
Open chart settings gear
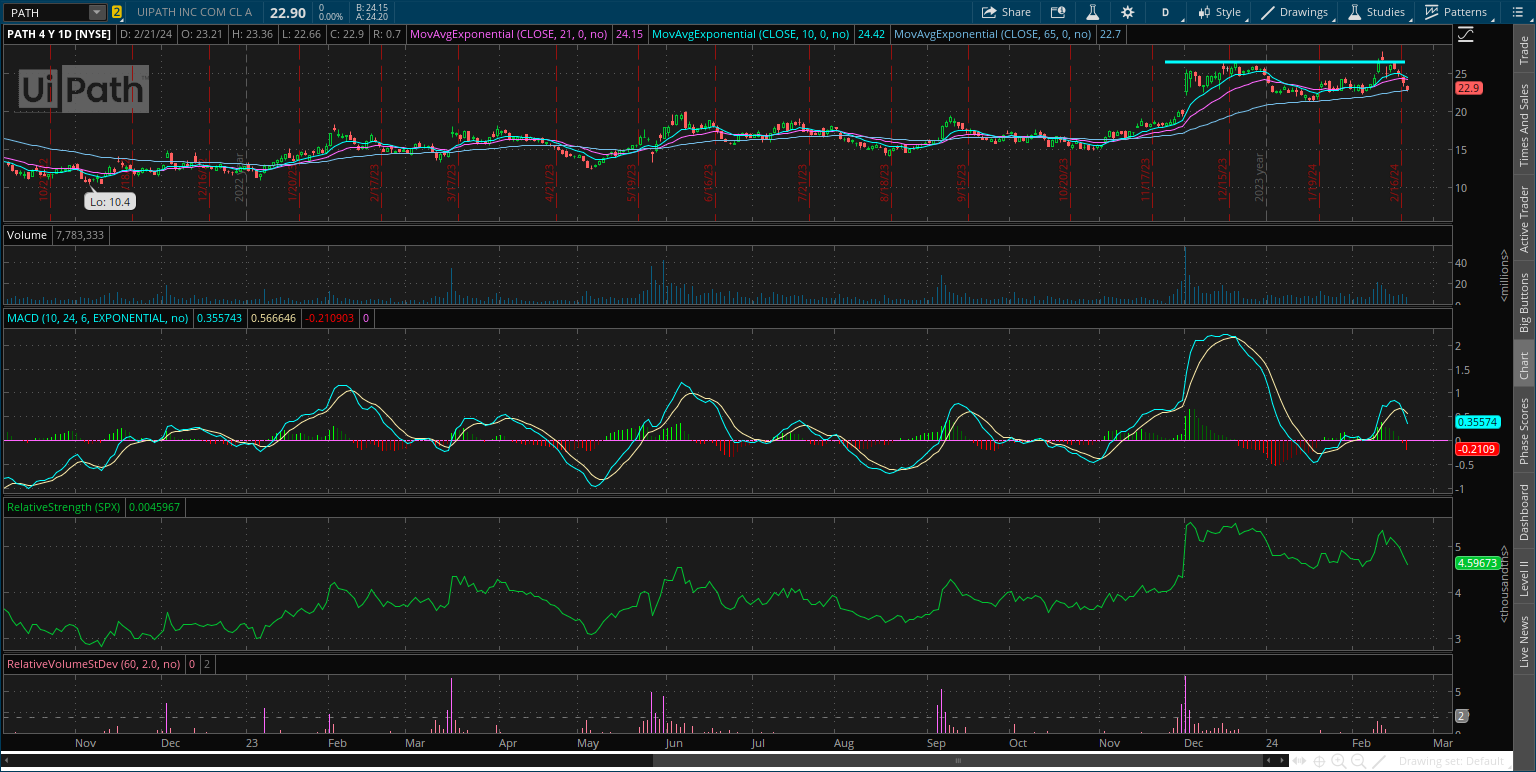pyautogui.click(x=1128, y=12)
